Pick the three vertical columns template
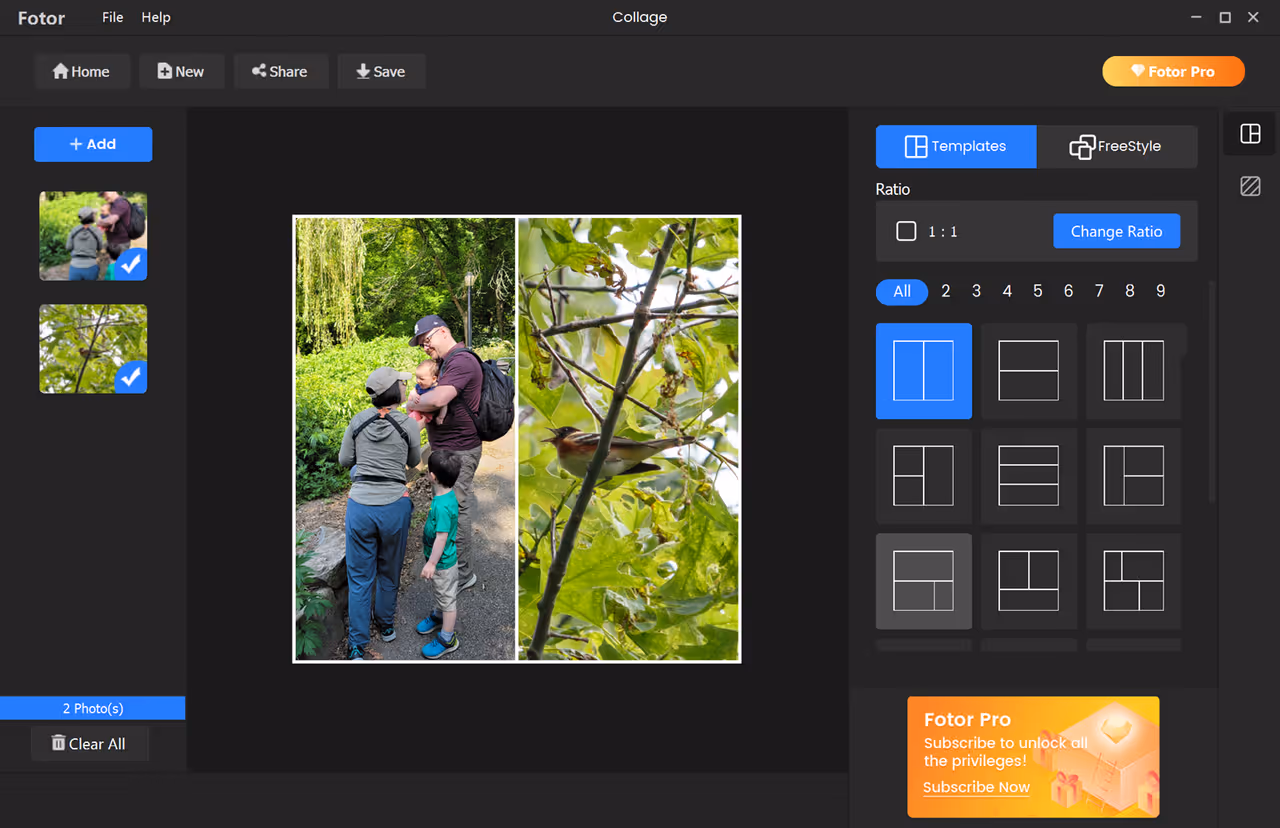The height and width of the screenshot is (828, 1280). (x=1133, y=371)
